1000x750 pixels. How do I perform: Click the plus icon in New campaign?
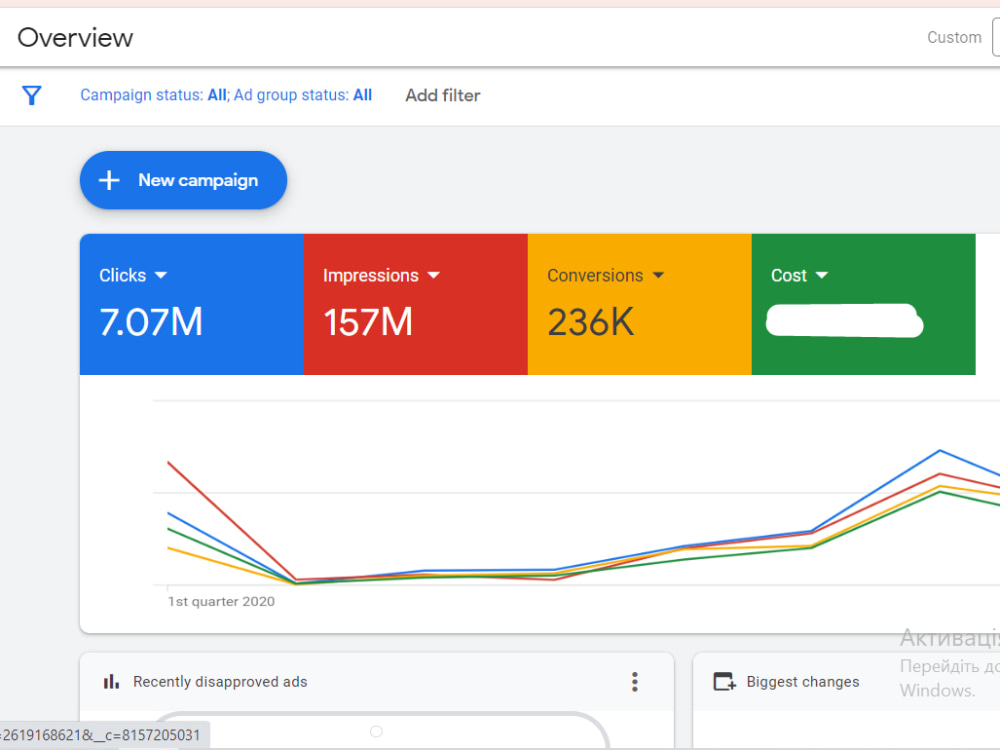click(x=109, y=180)
